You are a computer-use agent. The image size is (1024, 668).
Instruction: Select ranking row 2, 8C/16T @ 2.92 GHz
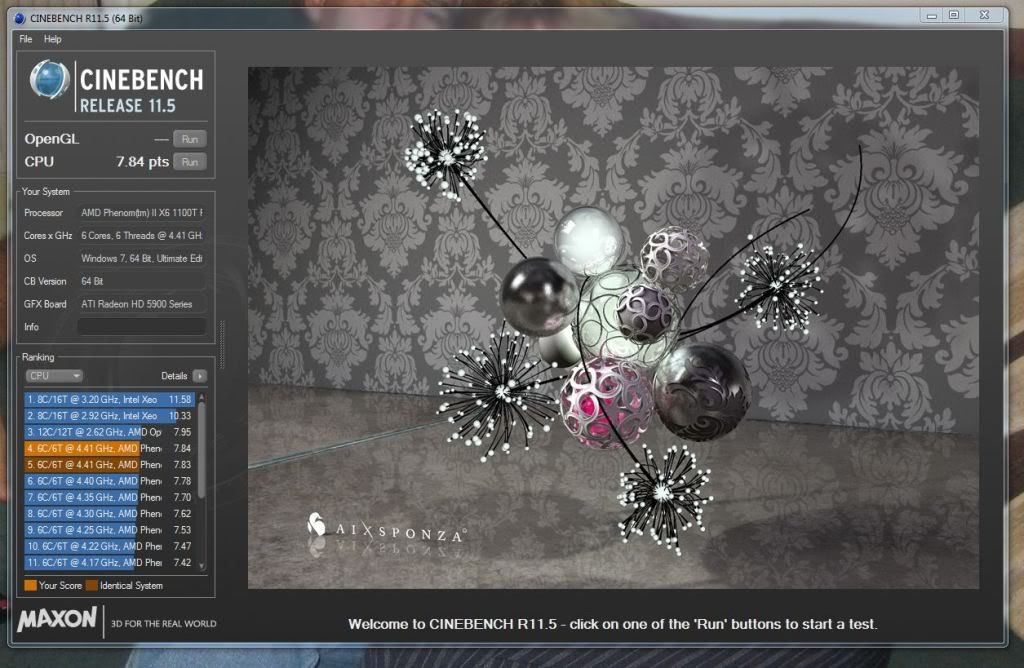[110, 415]
